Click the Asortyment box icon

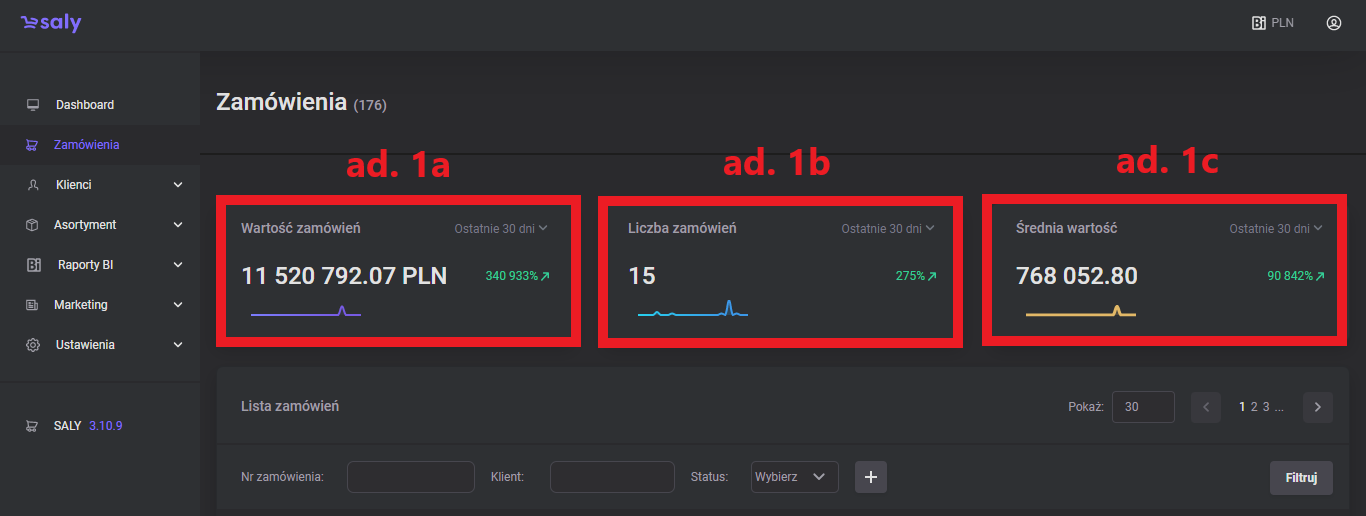pyautogui.click(x=33, y=225)
